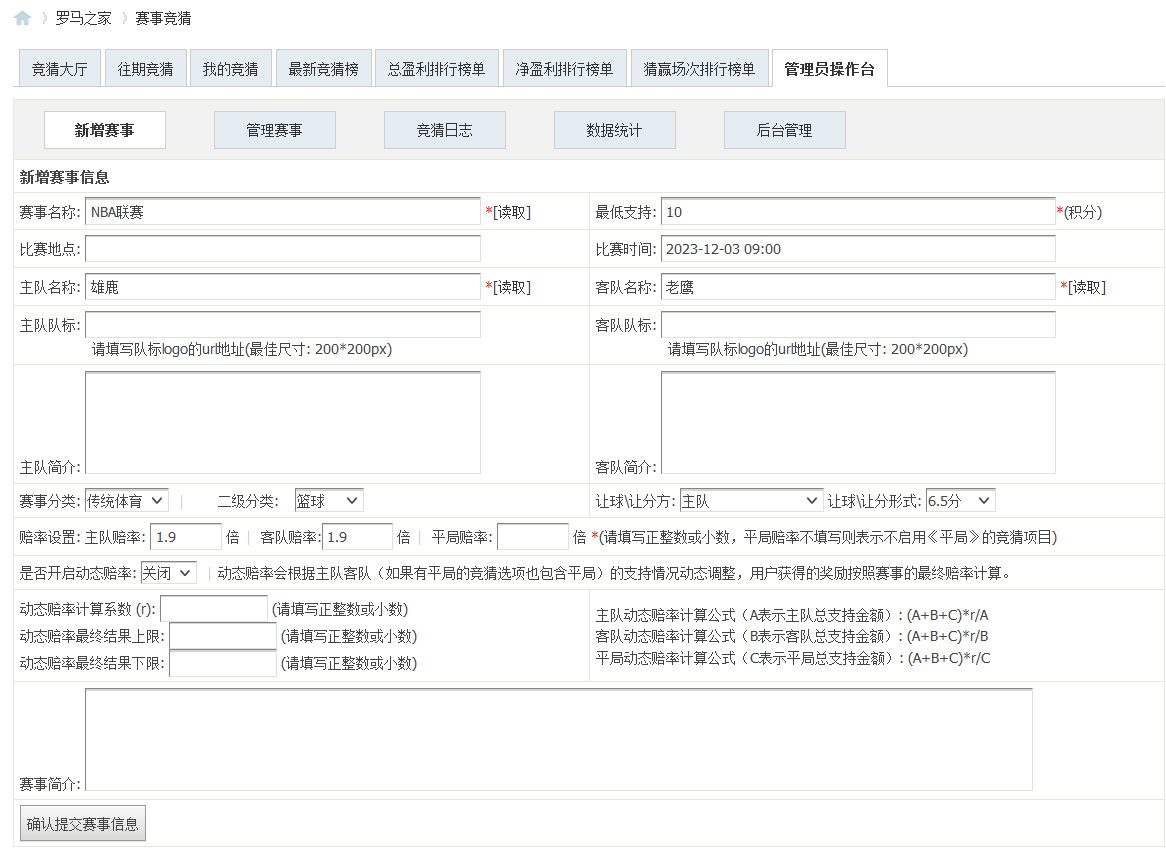This screenshot has width=1166, height=863.
Task: Open the 是否开启动态赔率 dropdown showing 关闭
Action: click(x=167, y=573)
